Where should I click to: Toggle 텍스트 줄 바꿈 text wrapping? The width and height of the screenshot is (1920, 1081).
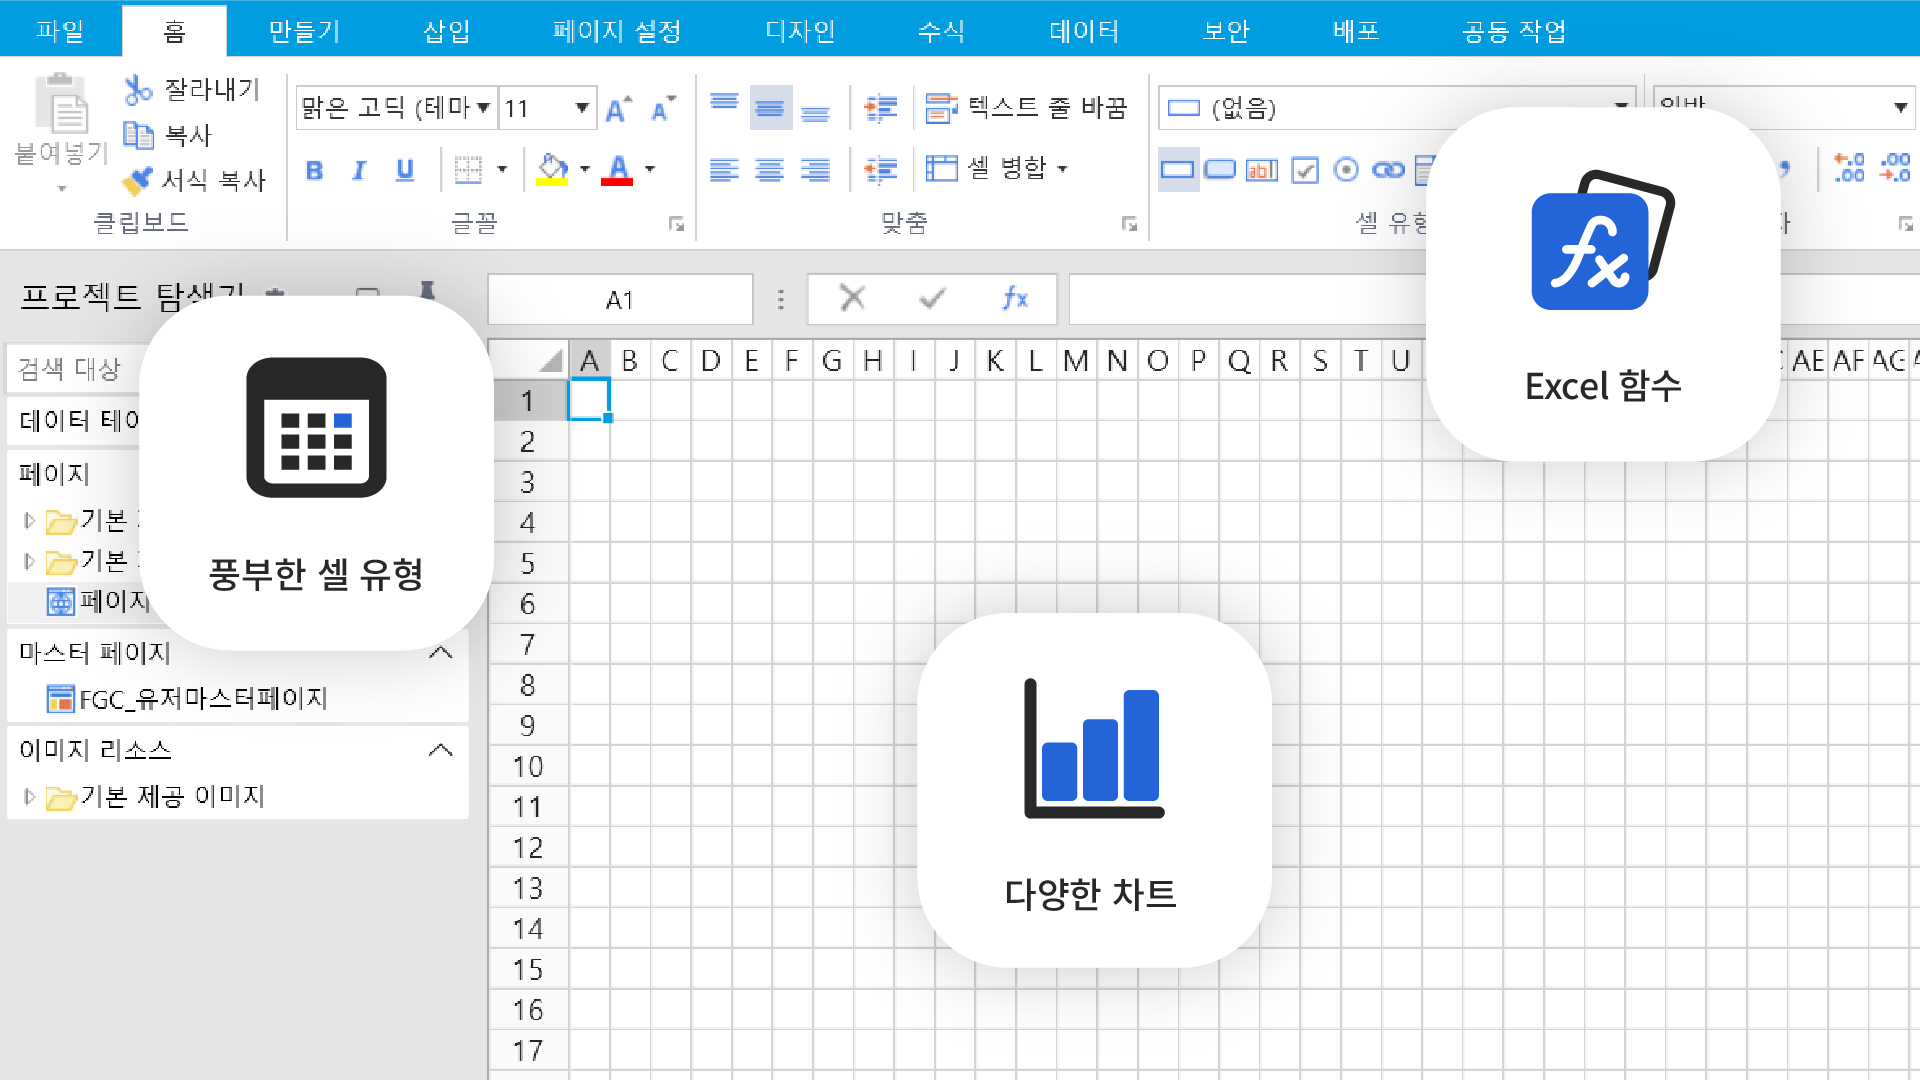tap(1027, 107)
